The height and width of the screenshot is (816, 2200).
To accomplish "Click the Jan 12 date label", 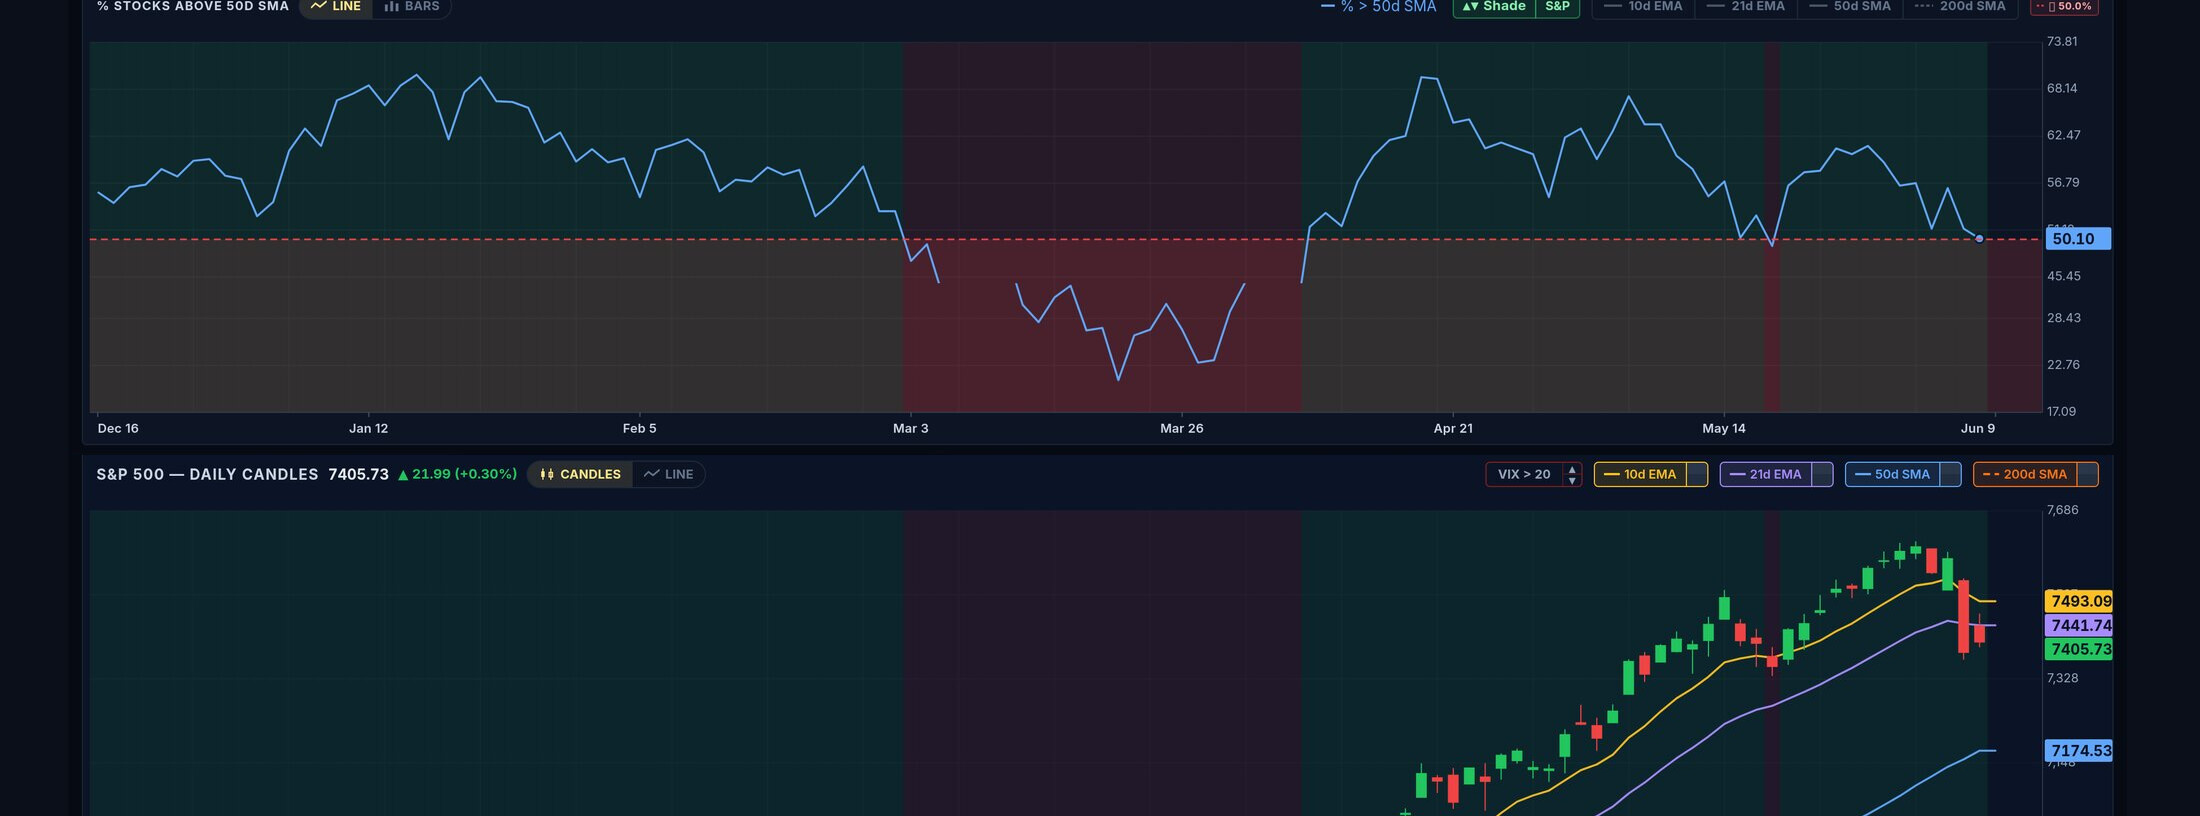I will (368, 428).
